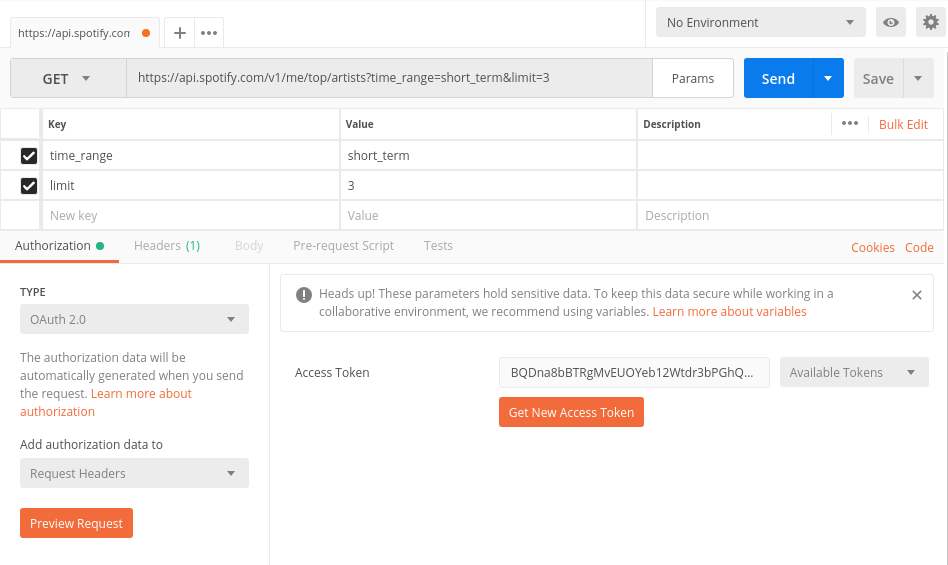Screen dimensions: 948x565
Task: Click the short_term value cell
Action: [x=489, y=155]
